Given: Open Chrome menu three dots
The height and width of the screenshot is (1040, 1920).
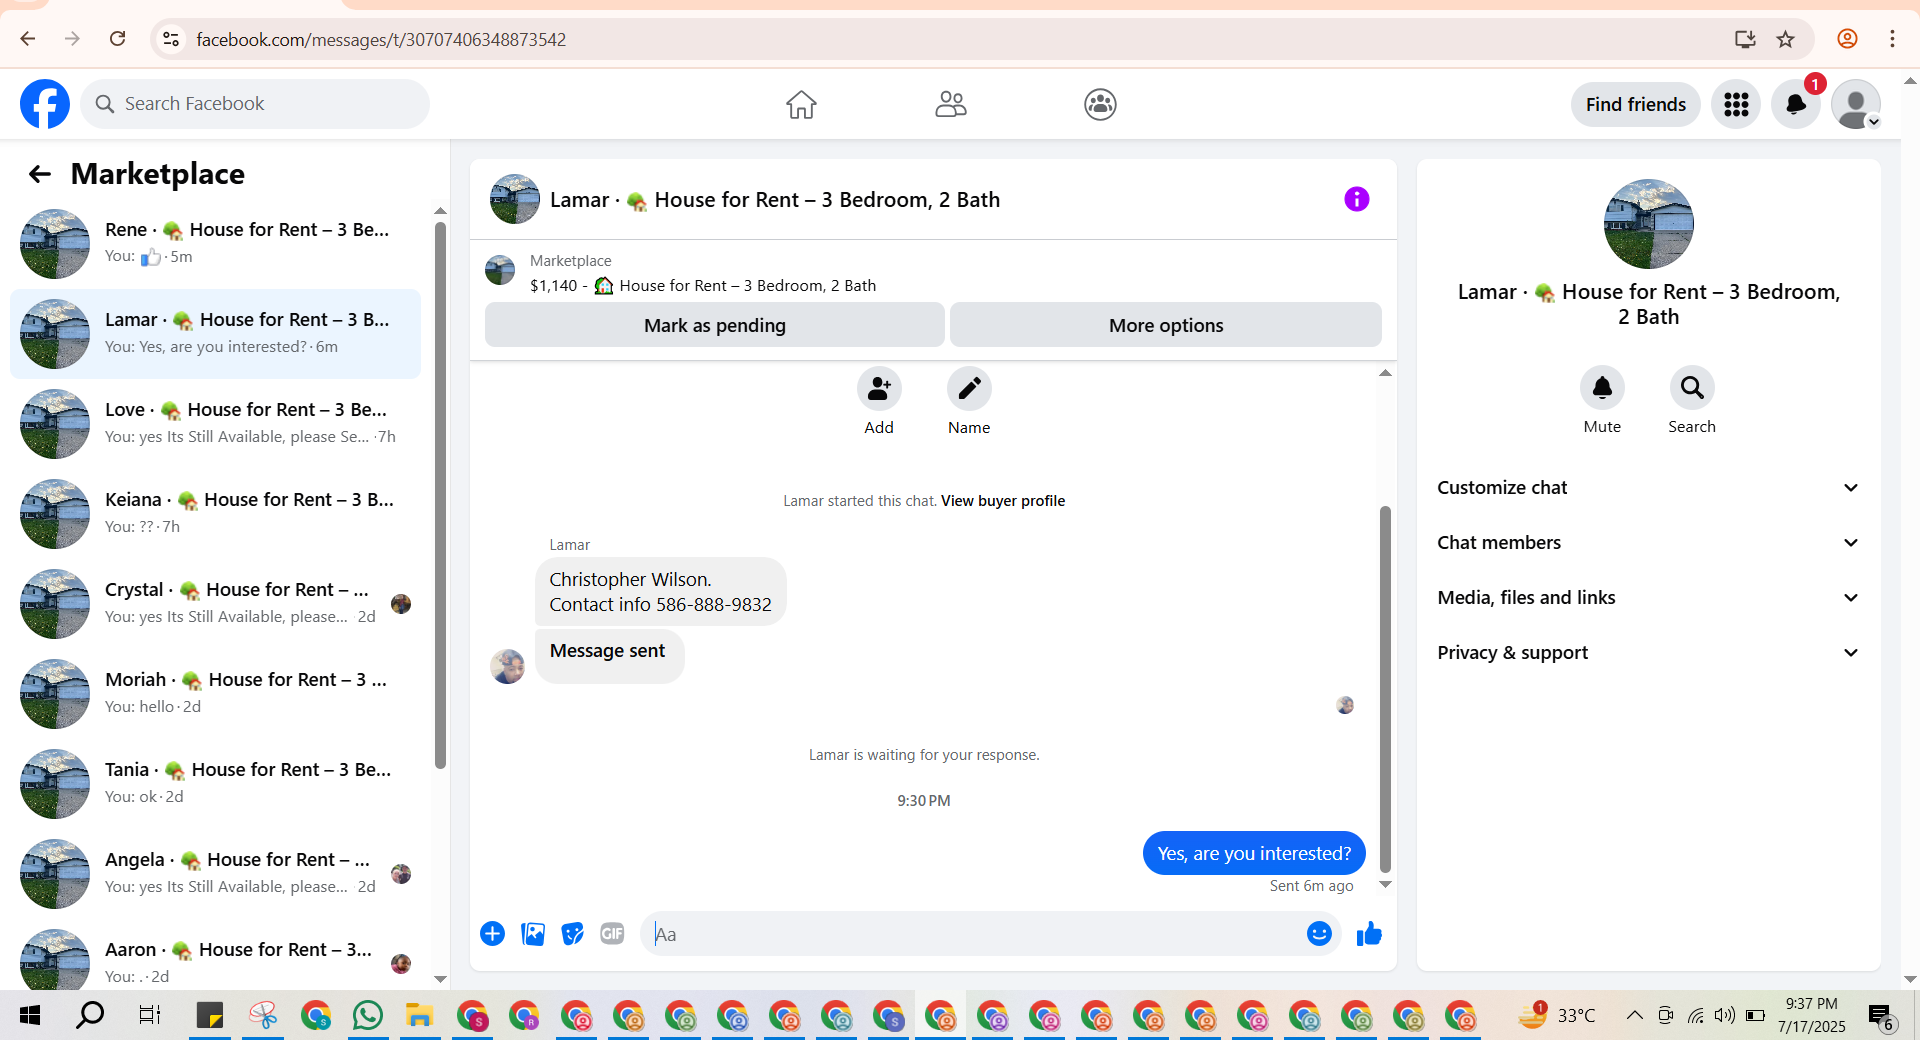Looking at the screenshot, I should click(x=1892, y=39).
